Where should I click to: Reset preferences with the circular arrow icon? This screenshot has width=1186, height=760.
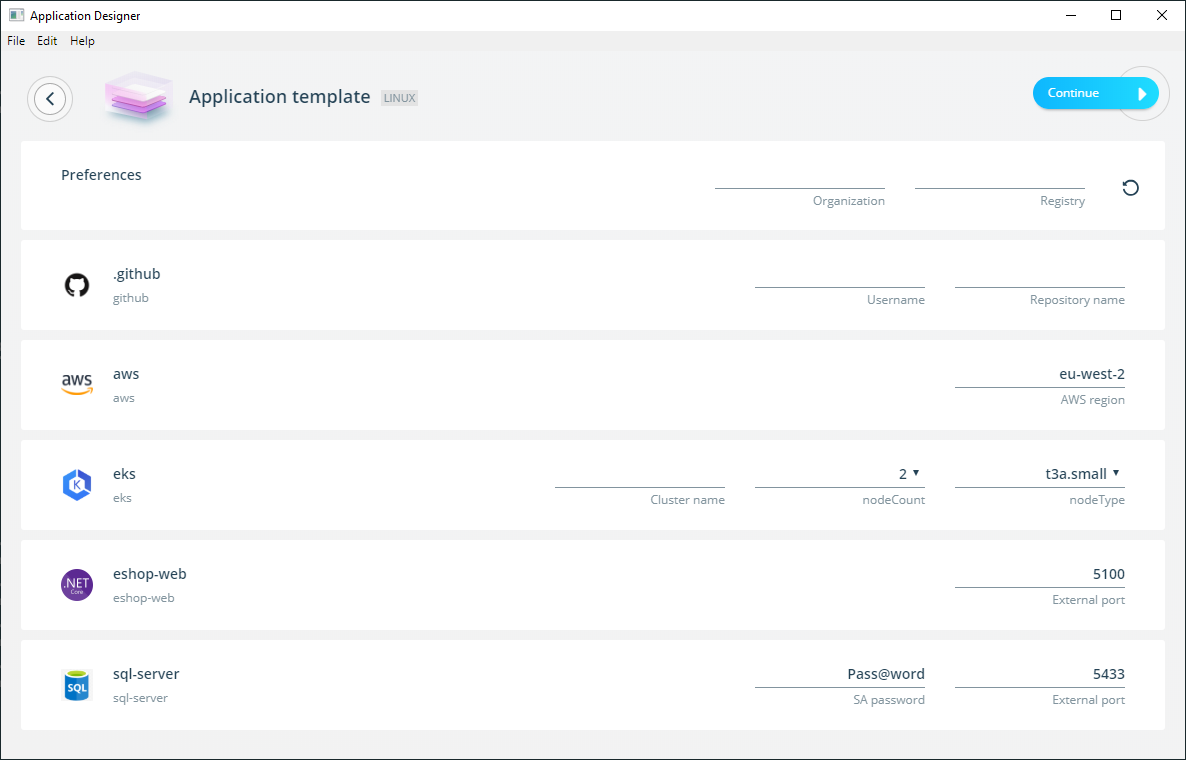click(1130, 188)
